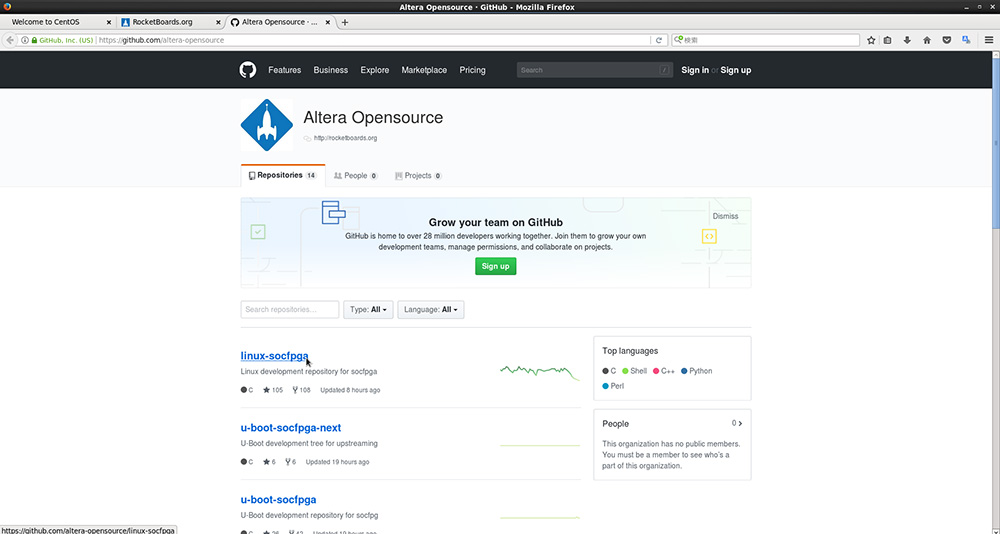This screenshot has height=534, width=1000.
Task: Open Firefox downloads arrow icon
Action: pos(907,40)
